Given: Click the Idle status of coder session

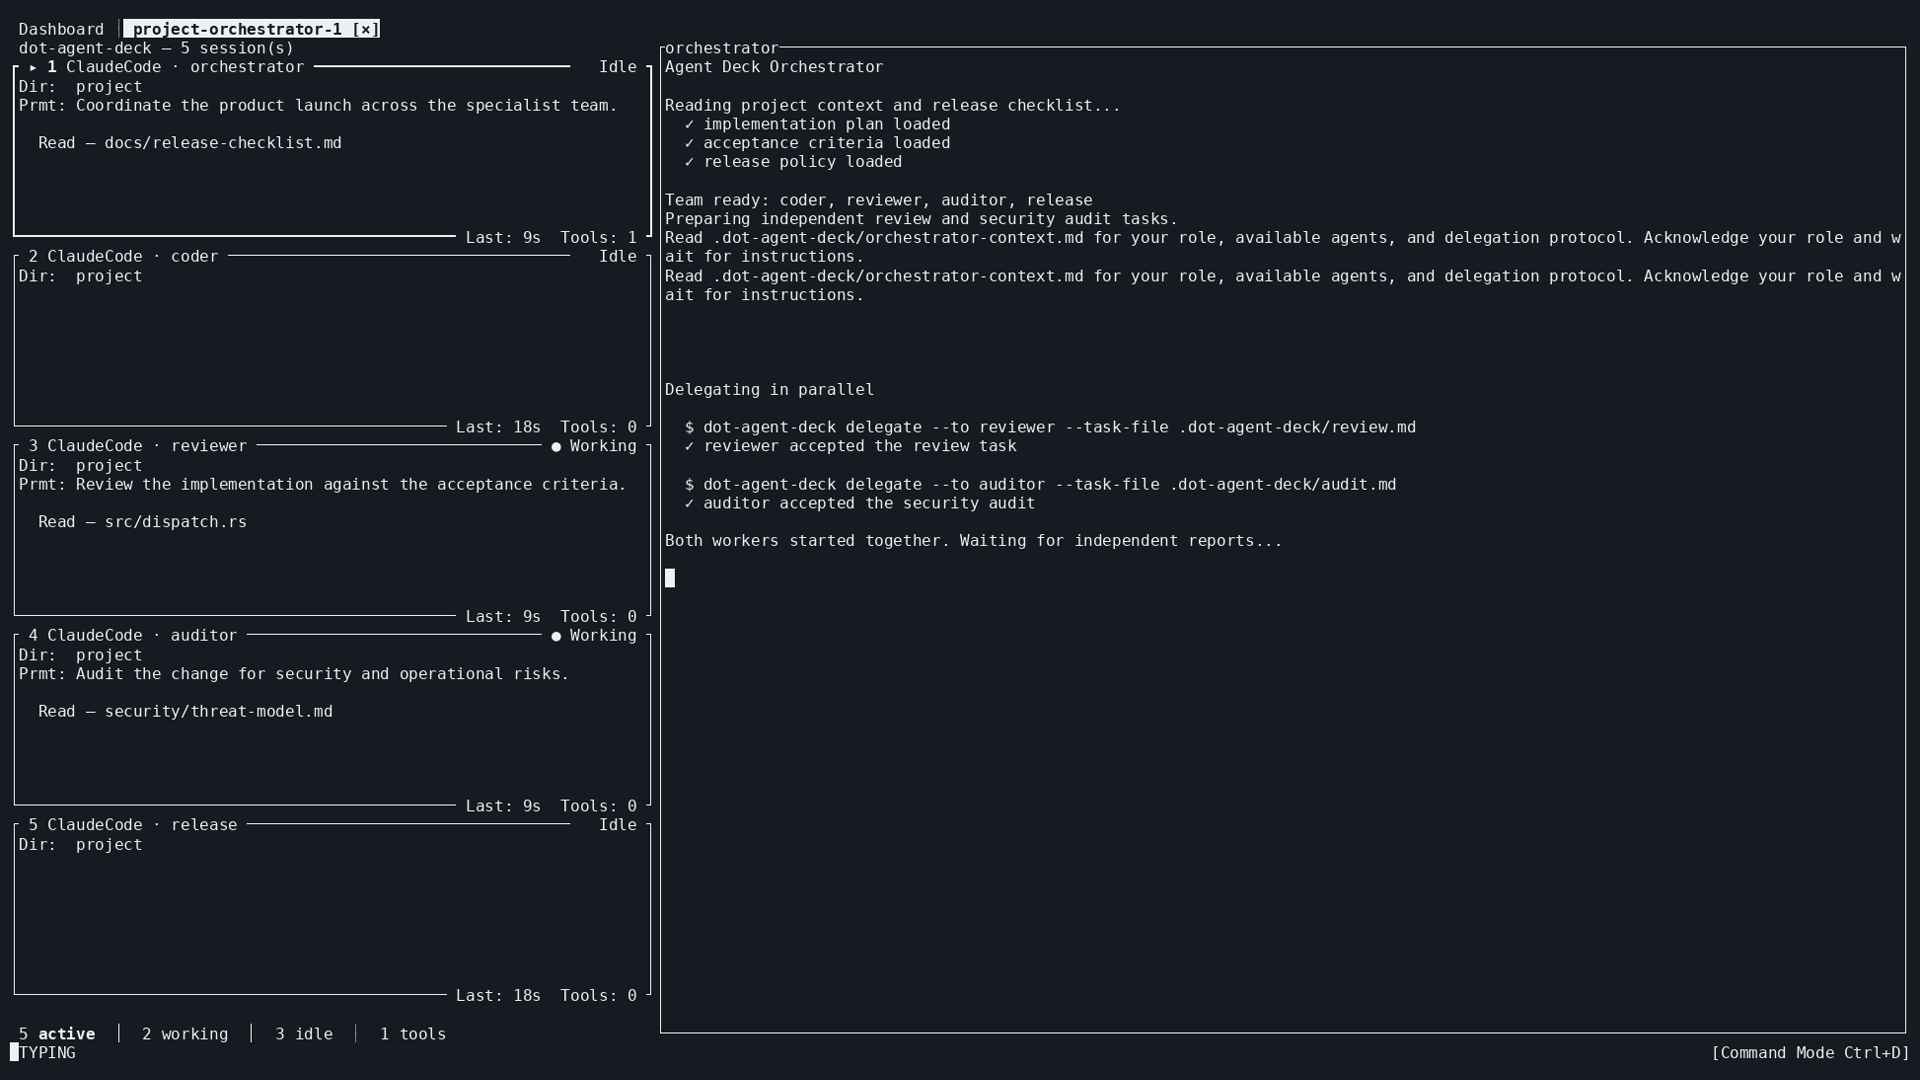Looking at the screenshot, I should pyautogui.click(x=618, y=257).
